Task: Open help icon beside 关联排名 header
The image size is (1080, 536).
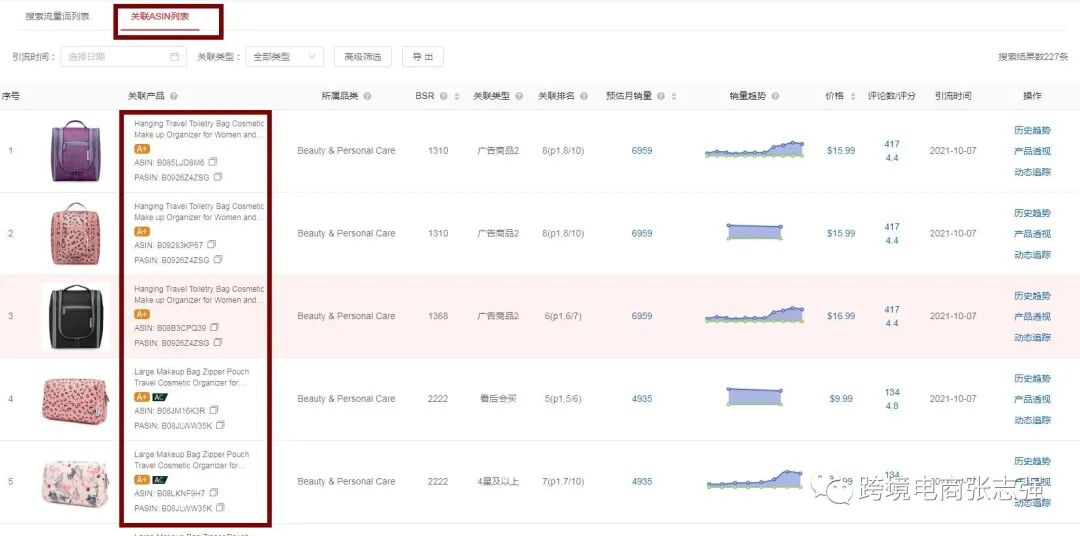Action: point(584,96)
